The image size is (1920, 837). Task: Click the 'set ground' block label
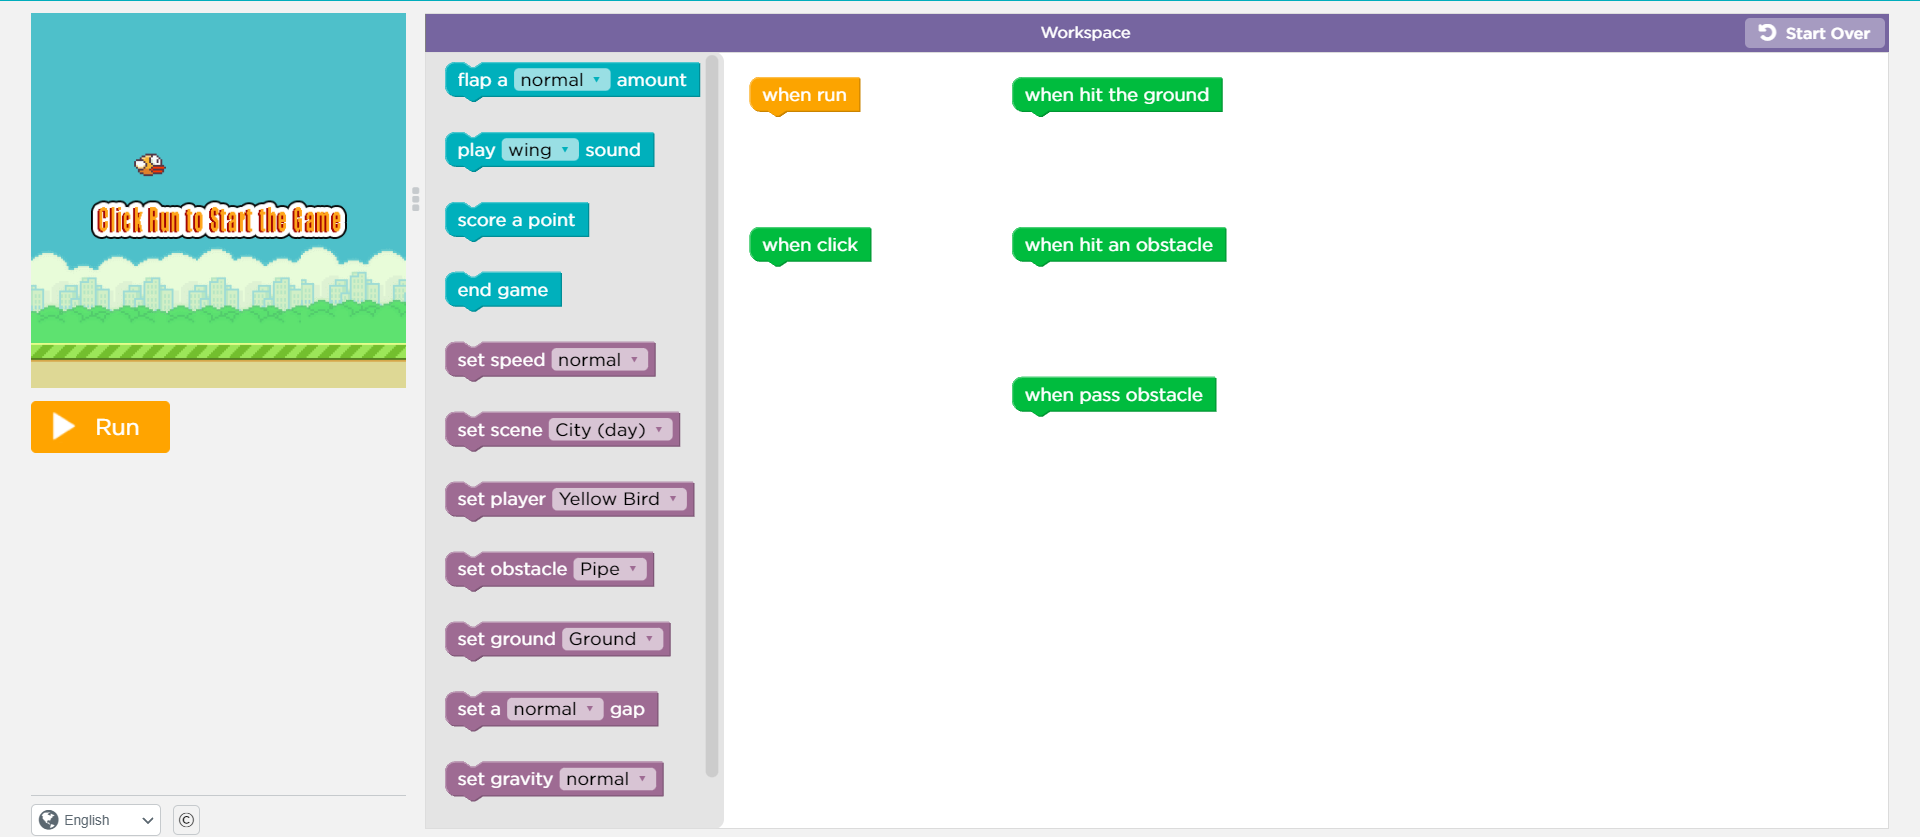point(506,639)
